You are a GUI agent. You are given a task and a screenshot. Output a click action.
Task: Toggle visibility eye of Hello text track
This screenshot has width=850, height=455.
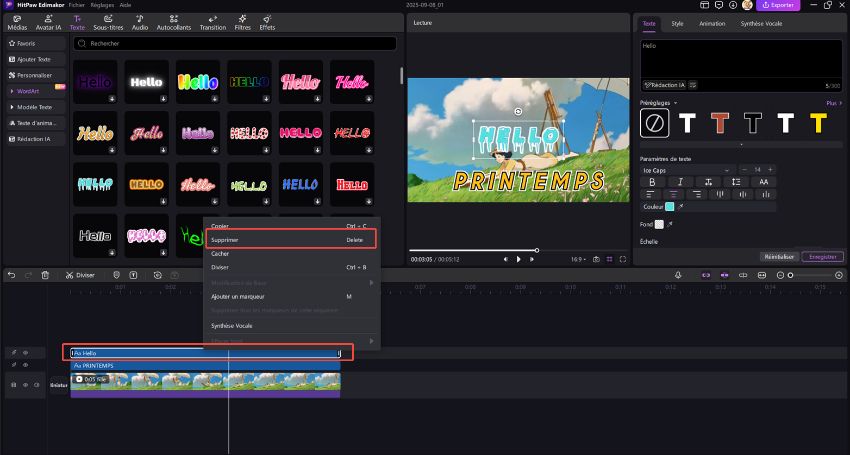(25, 353)
